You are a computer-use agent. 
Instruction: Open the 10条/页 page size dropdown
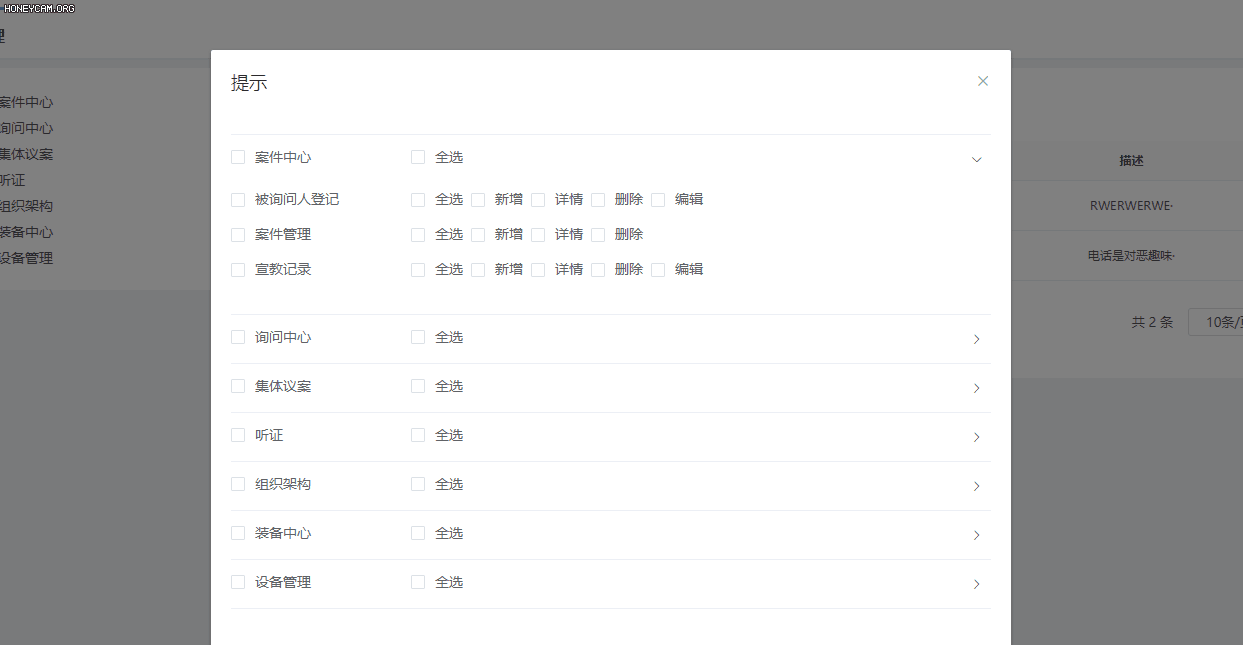[x=1216, y=322]
